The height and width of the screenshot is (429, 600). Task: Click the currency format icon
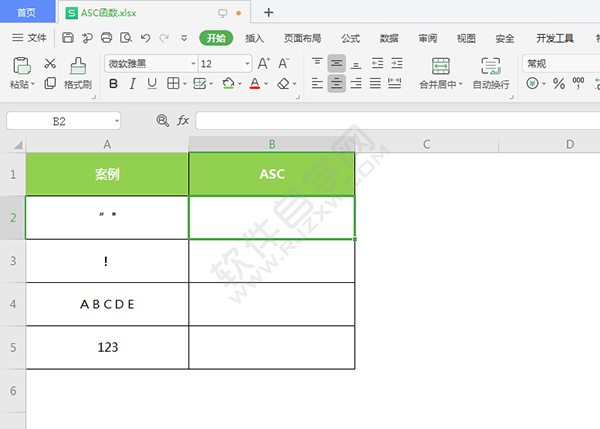pyautogui.click(x=532, y=83)
